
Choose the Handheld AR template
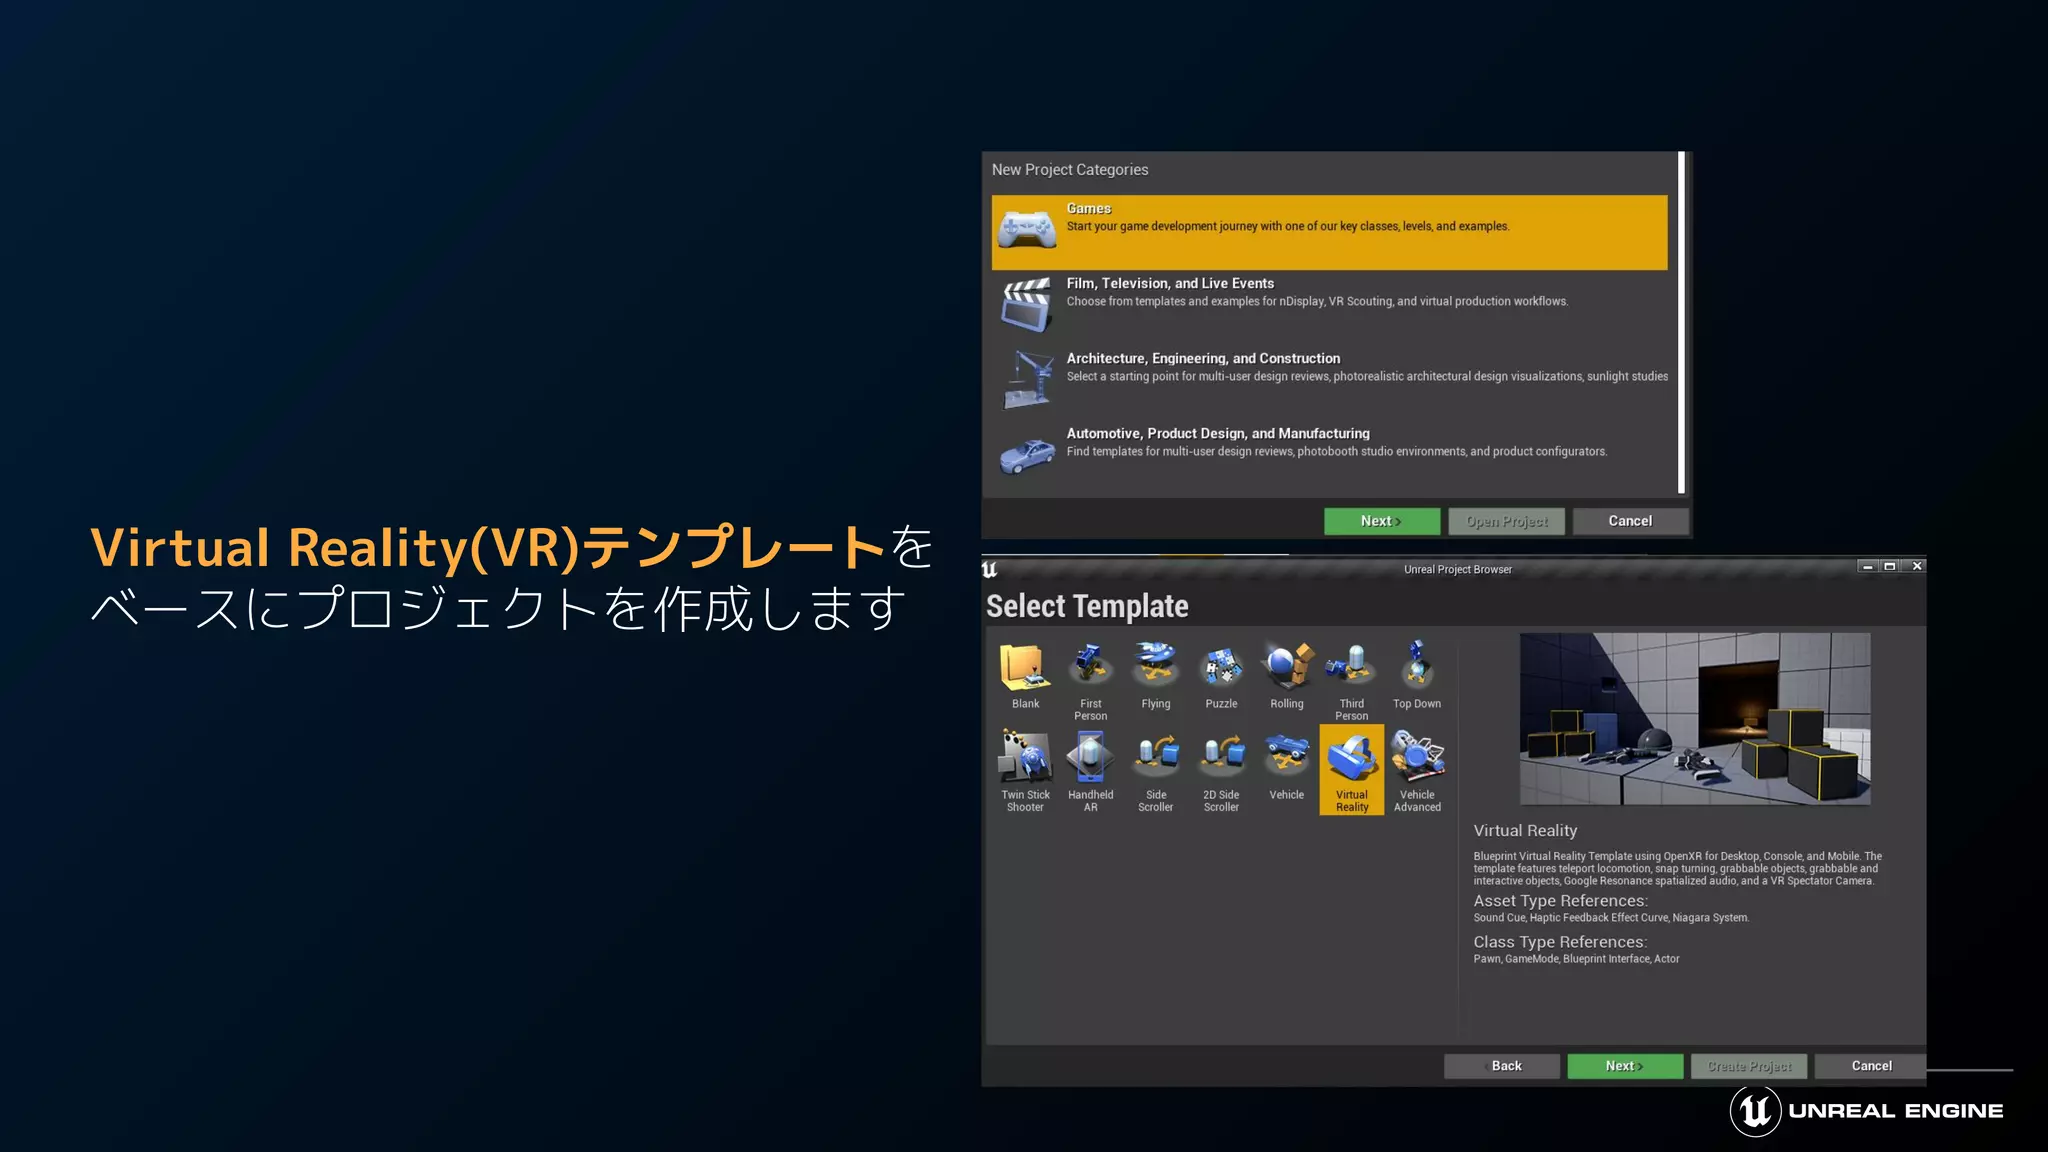[x=1090, y=770]
